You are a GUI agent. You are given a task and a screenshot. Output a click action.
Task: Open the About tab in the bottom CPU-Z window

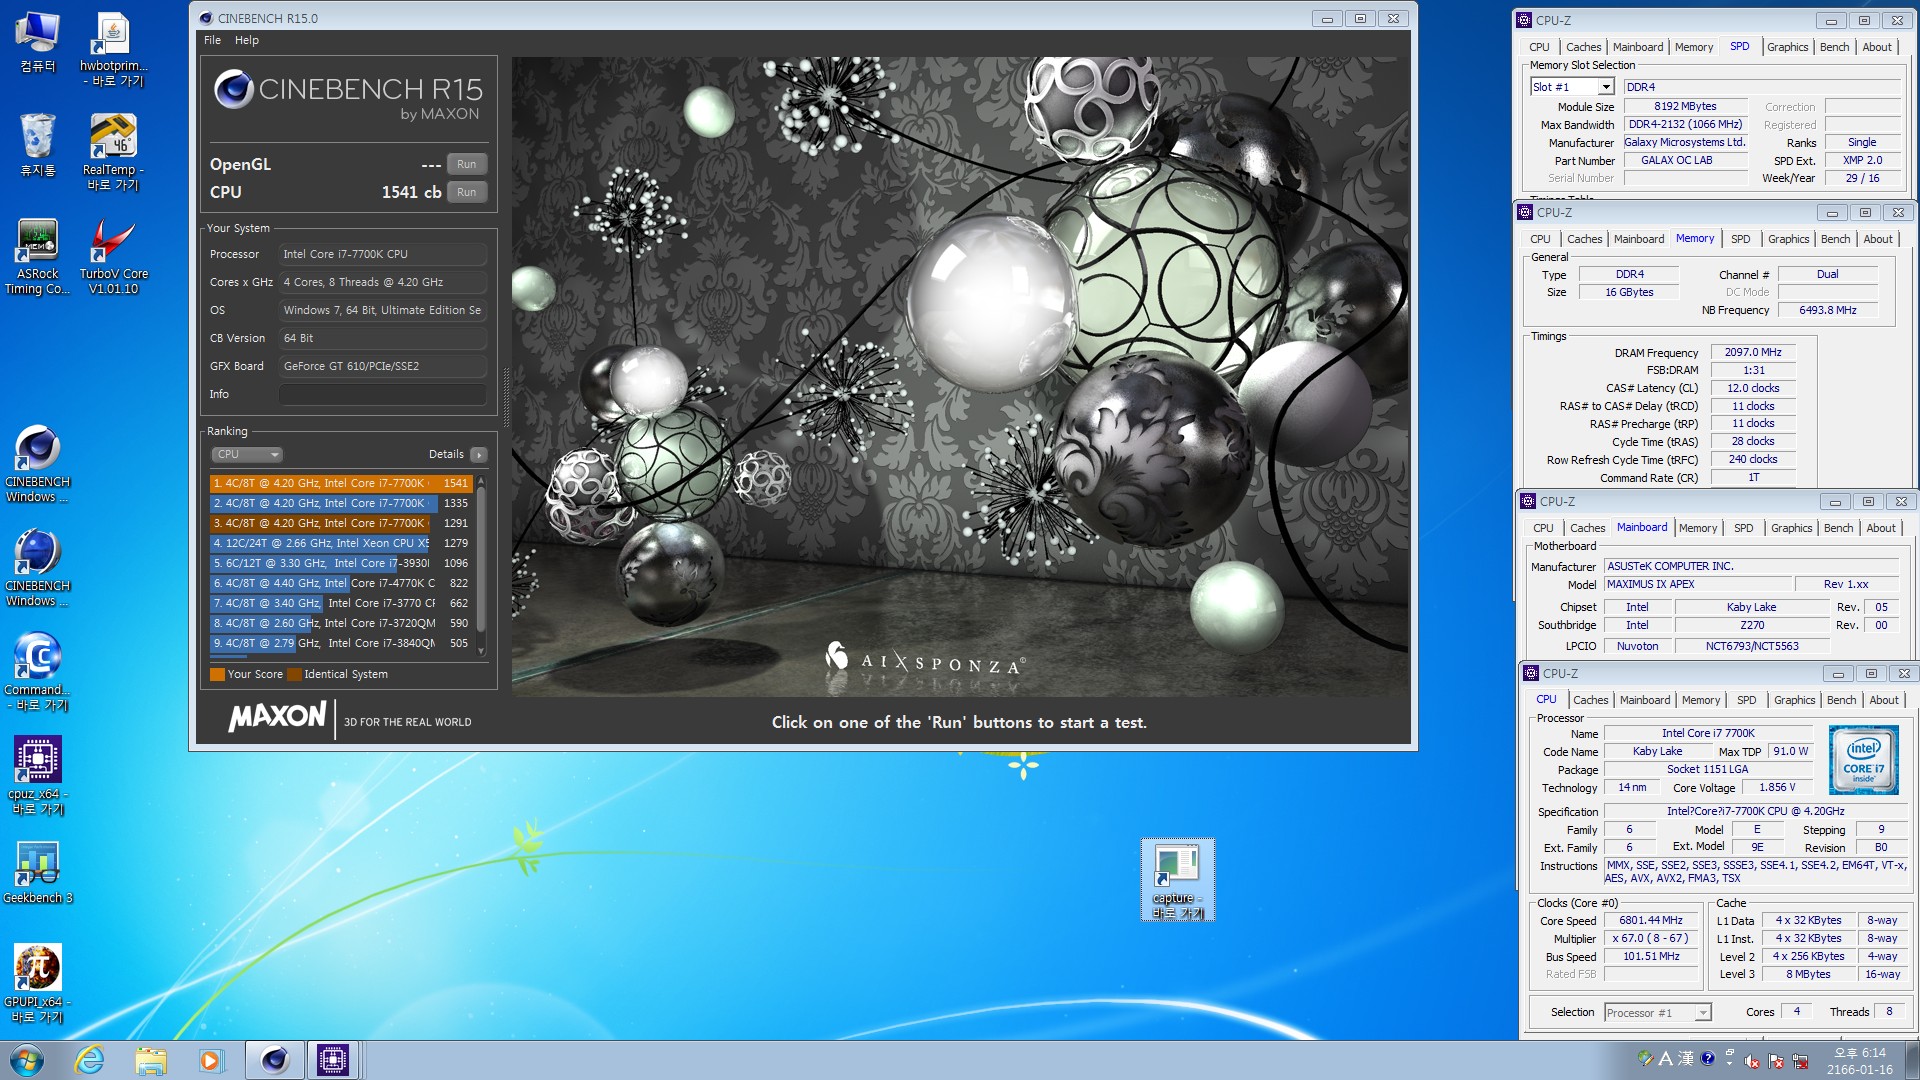coord(1884,700)
